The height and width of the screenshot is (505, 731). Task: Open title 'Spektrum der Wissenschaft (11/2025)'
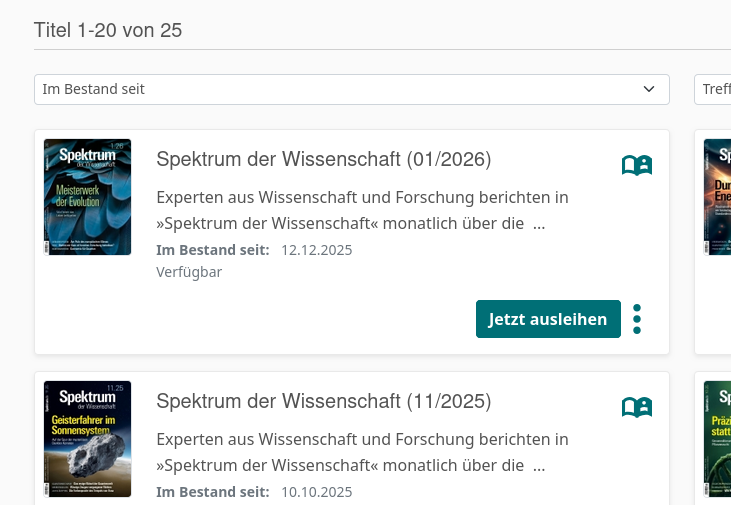tap(323, 402)
